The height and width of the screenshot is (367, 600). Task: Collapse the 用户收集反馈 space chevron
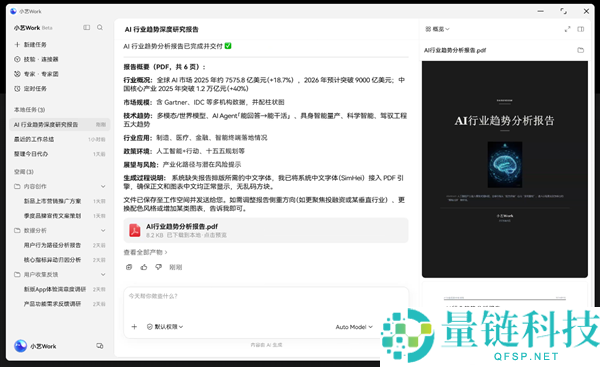[x=103, y=274]
